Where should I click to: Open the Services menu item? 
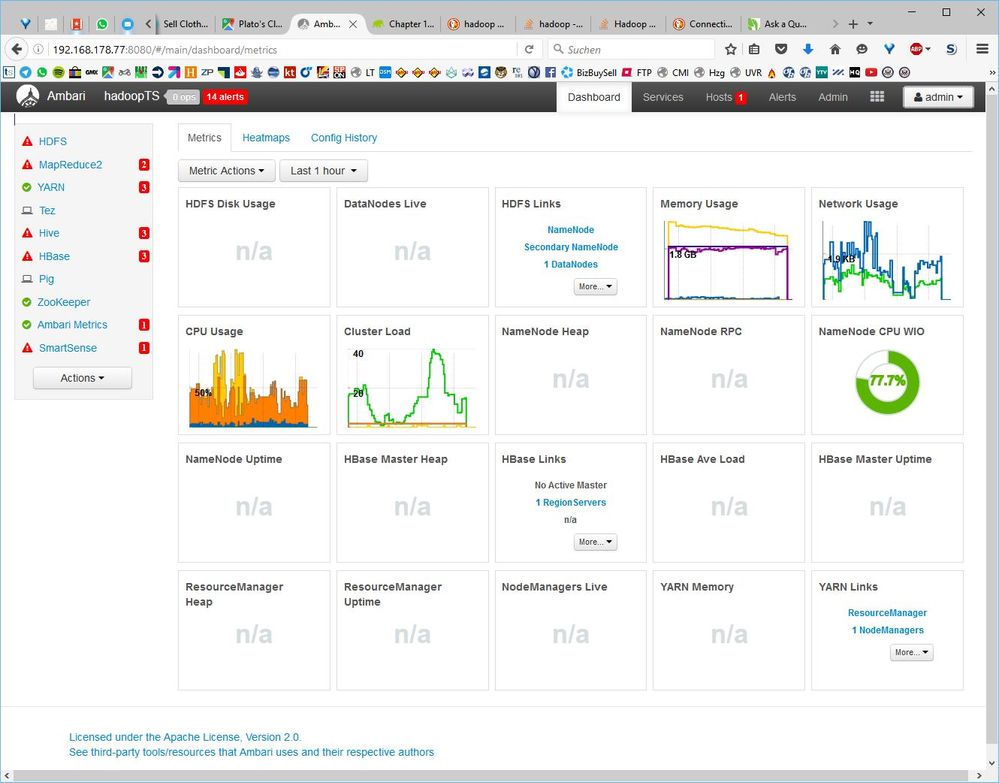pyautogui.click(x=663, y=97)
